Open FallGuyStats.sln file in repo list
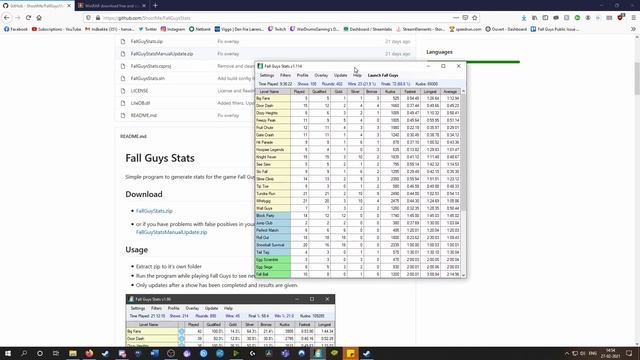The height and width of the screenshot is (360, 640). tap(147, 78)
